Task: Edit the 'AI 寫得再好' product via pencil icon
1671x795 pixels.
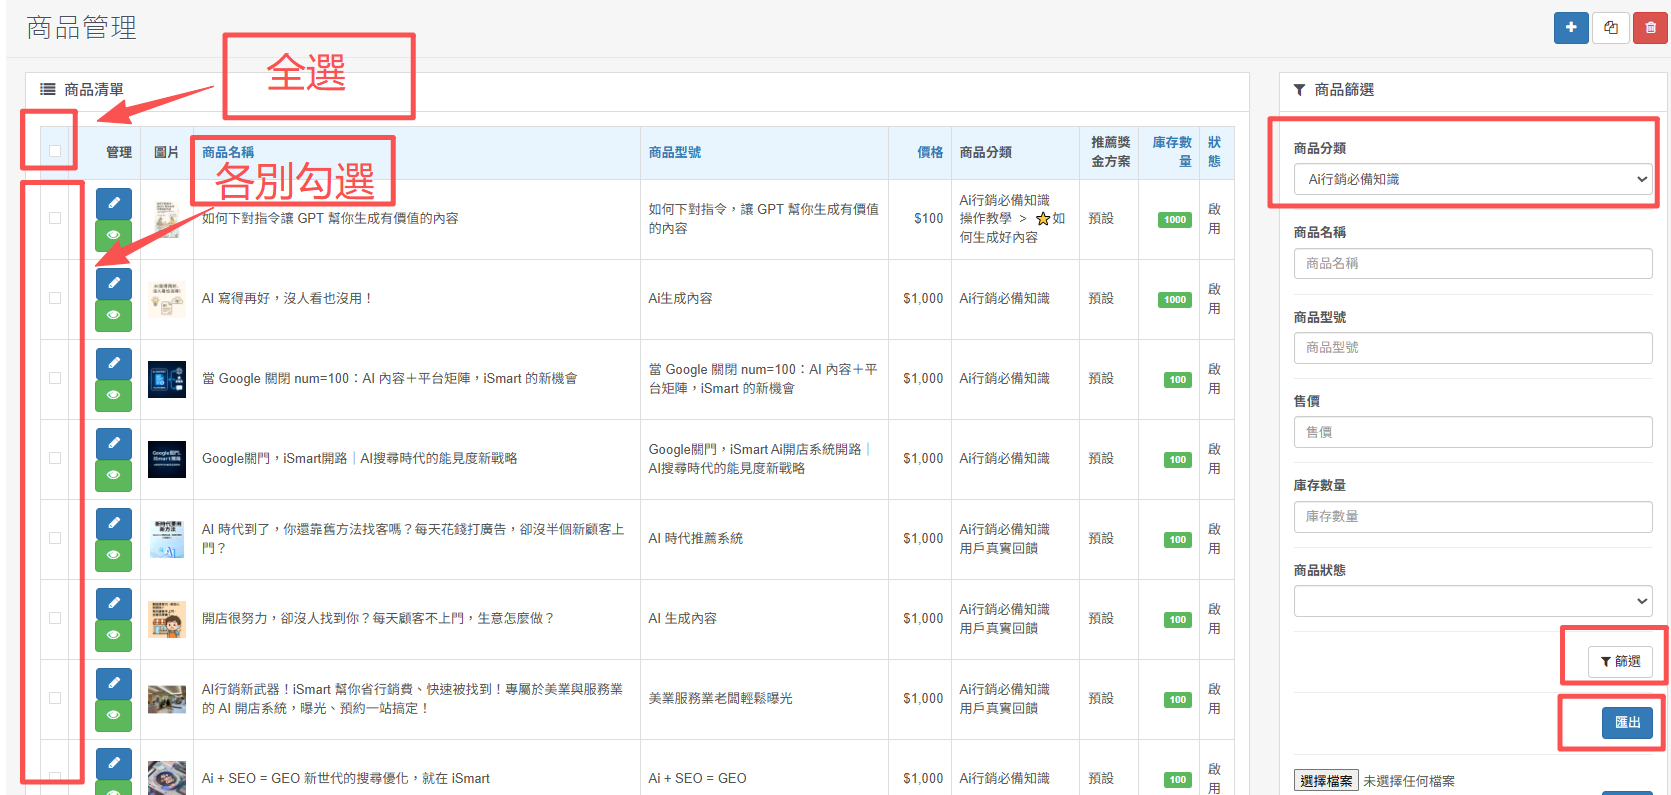Action: click(x=114, y=283)
